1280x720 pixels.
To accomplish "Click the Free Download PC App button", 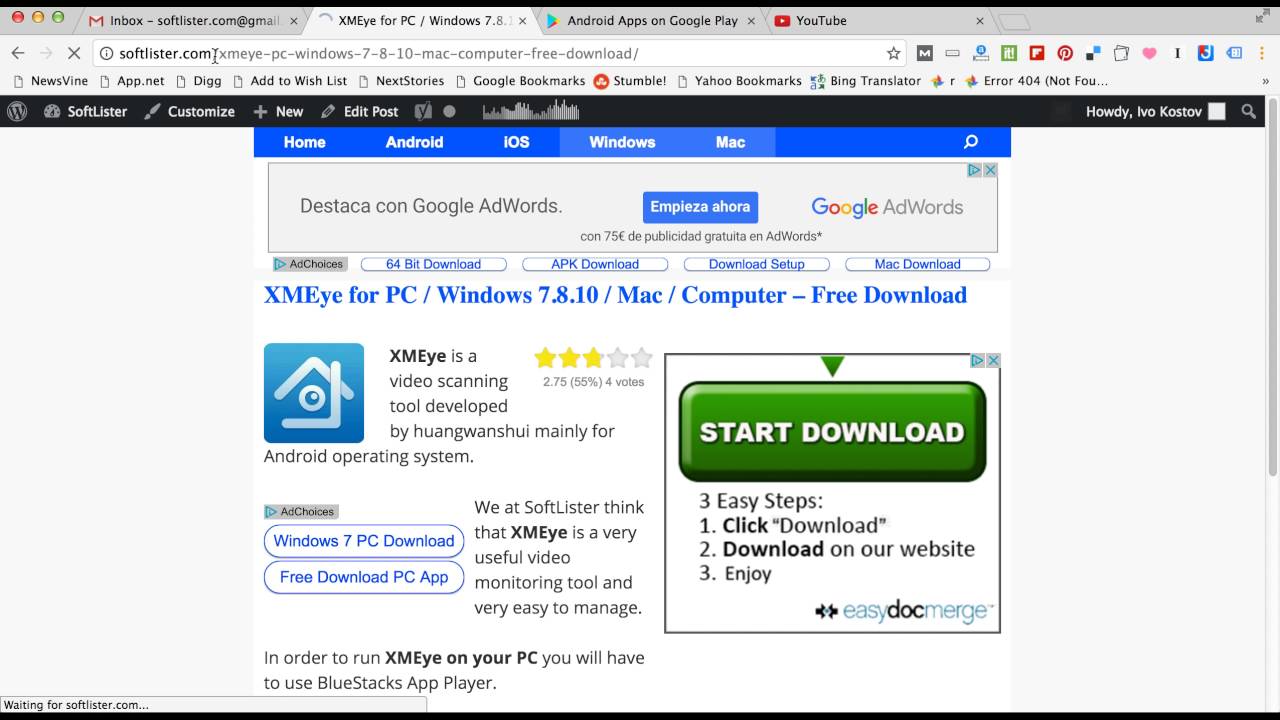I will click(x=364, y=577).
